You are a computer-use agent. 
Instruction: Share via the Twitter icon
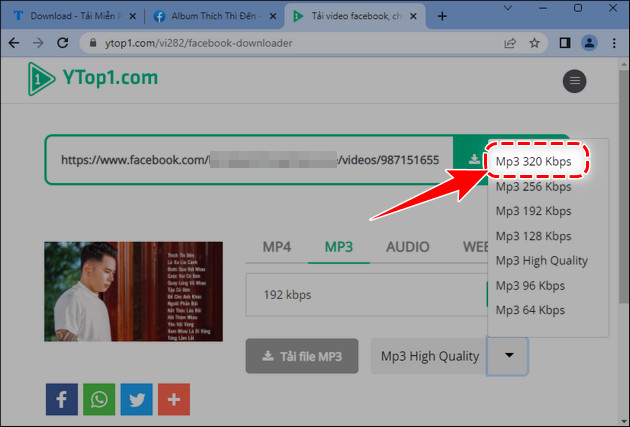(x=136, y=399)
